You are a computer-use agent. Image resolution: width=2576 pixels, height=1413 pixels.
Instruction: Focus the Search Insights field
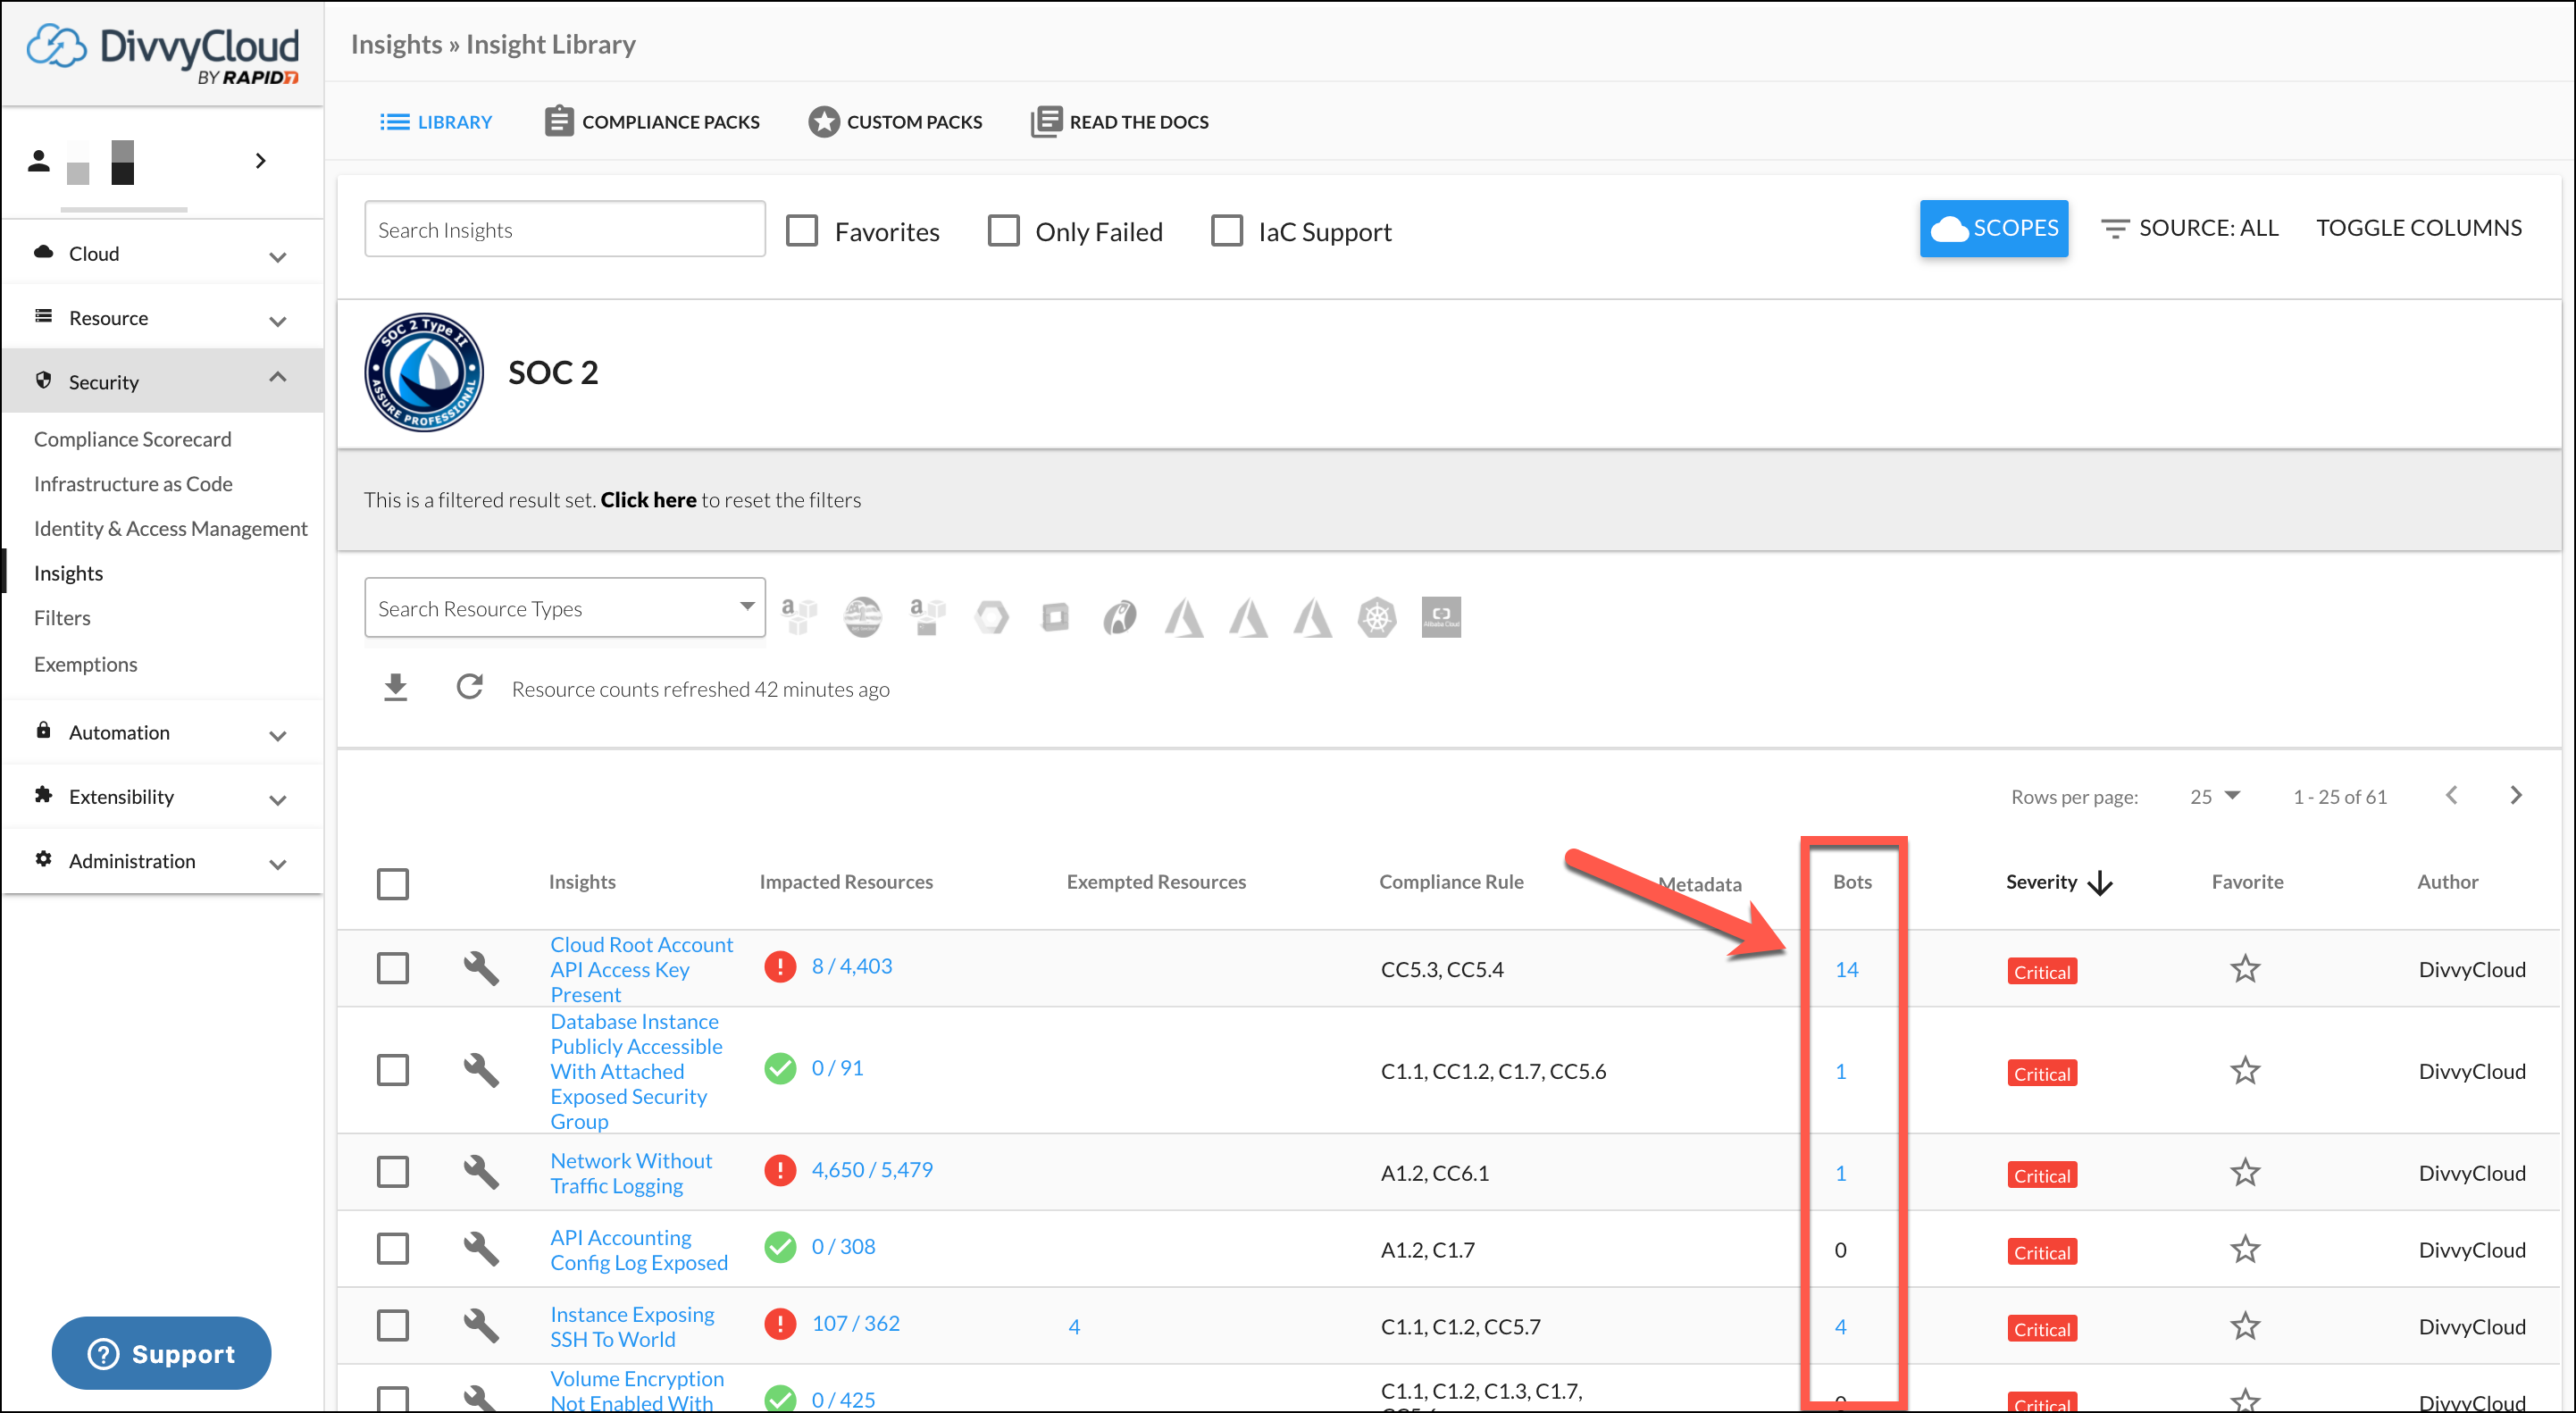pyautogui.click(x=565, y=229)
